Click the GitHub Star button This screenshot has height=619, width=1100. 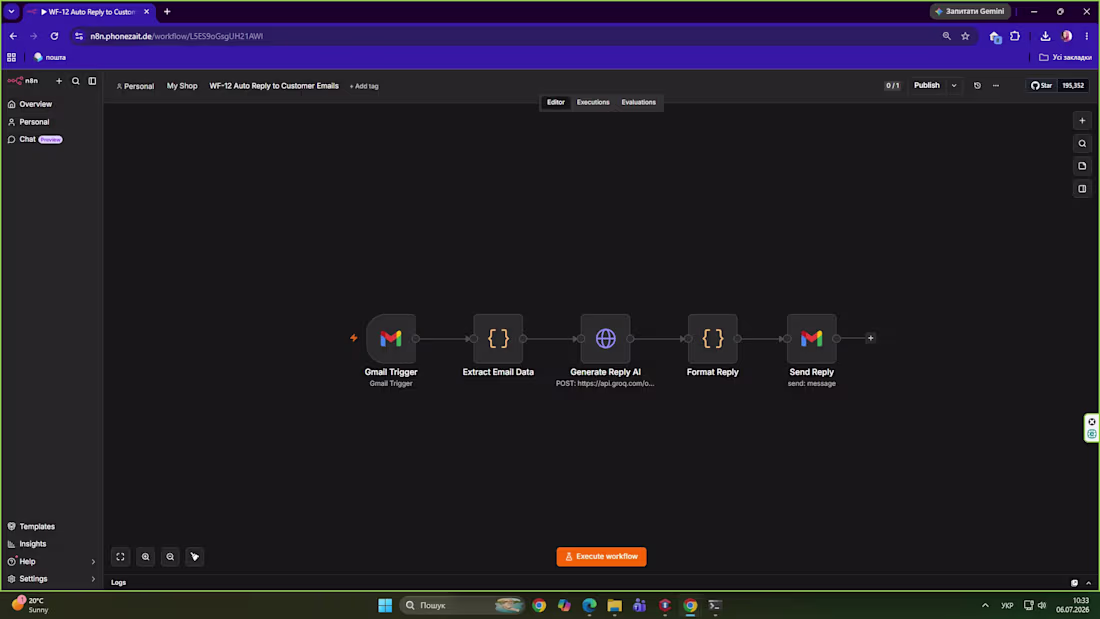click(1042, 86)
